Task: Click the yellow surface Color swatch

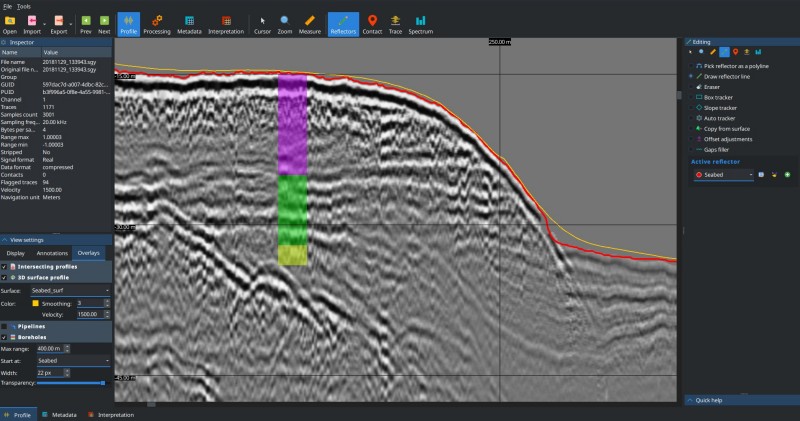Action: point(35,303)
